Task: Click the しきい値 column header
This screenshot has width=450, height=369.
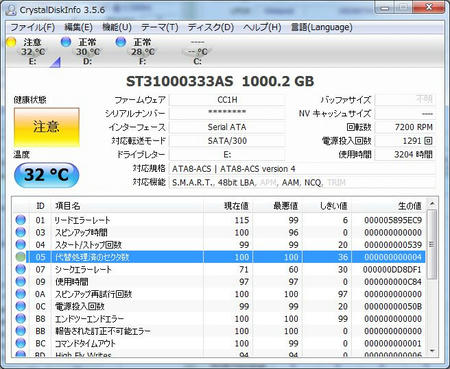Action: (327, 206)
